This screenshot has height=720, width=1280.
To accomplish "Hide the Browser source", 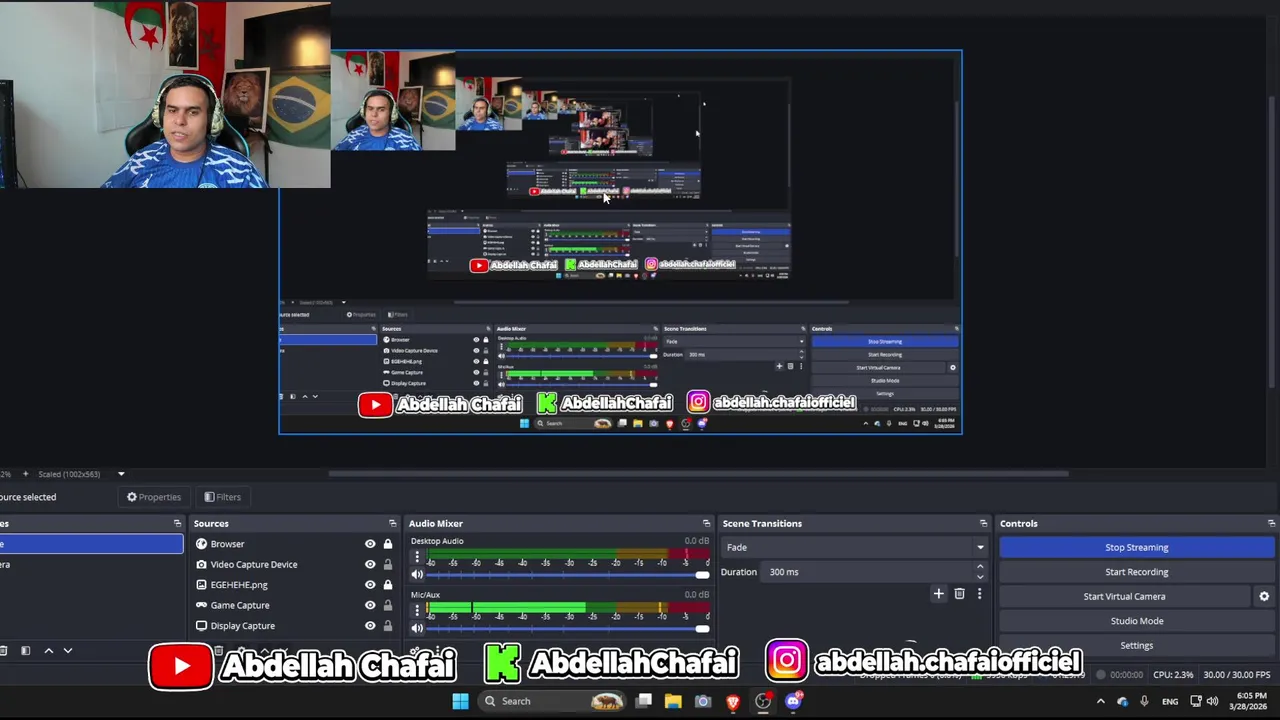I will [x=370, y=544].
